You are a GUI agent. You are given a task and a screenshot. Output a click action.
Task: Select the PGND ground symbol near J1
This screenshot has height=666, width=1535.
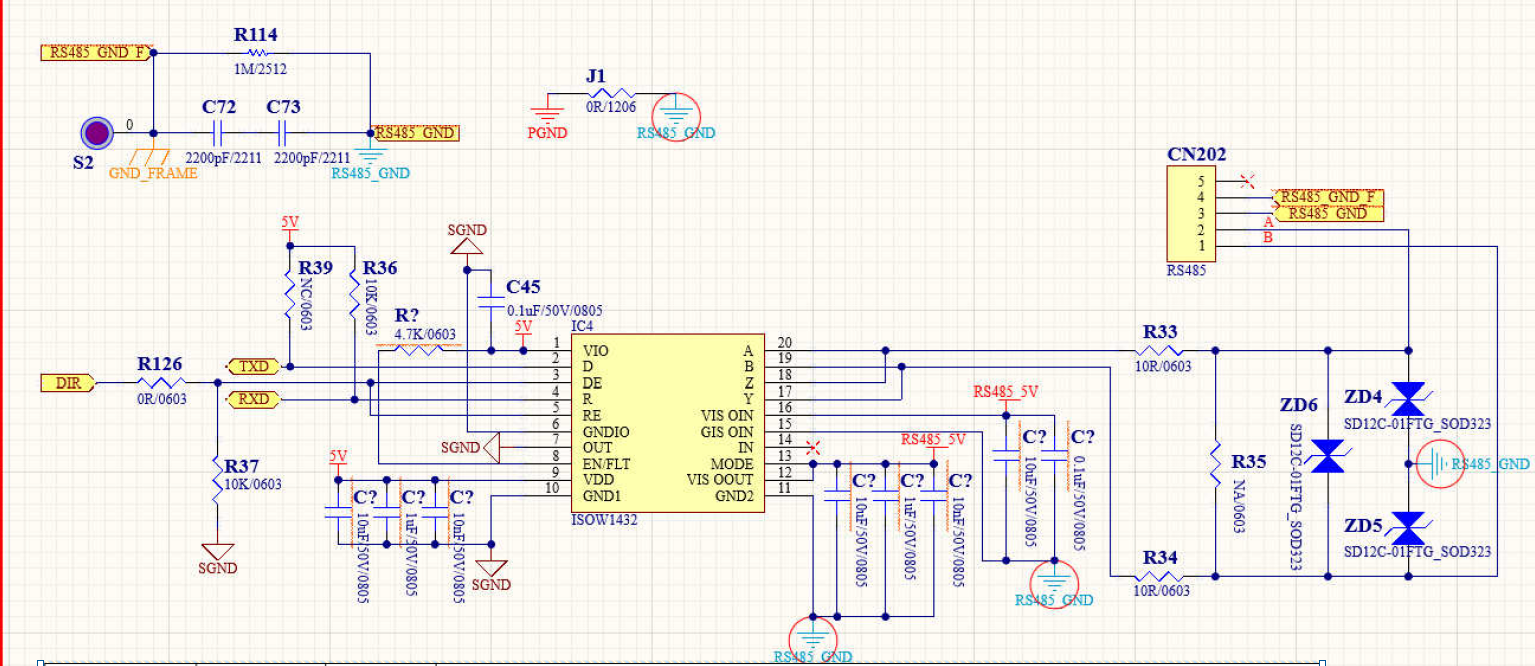click(x=548, y=111)
